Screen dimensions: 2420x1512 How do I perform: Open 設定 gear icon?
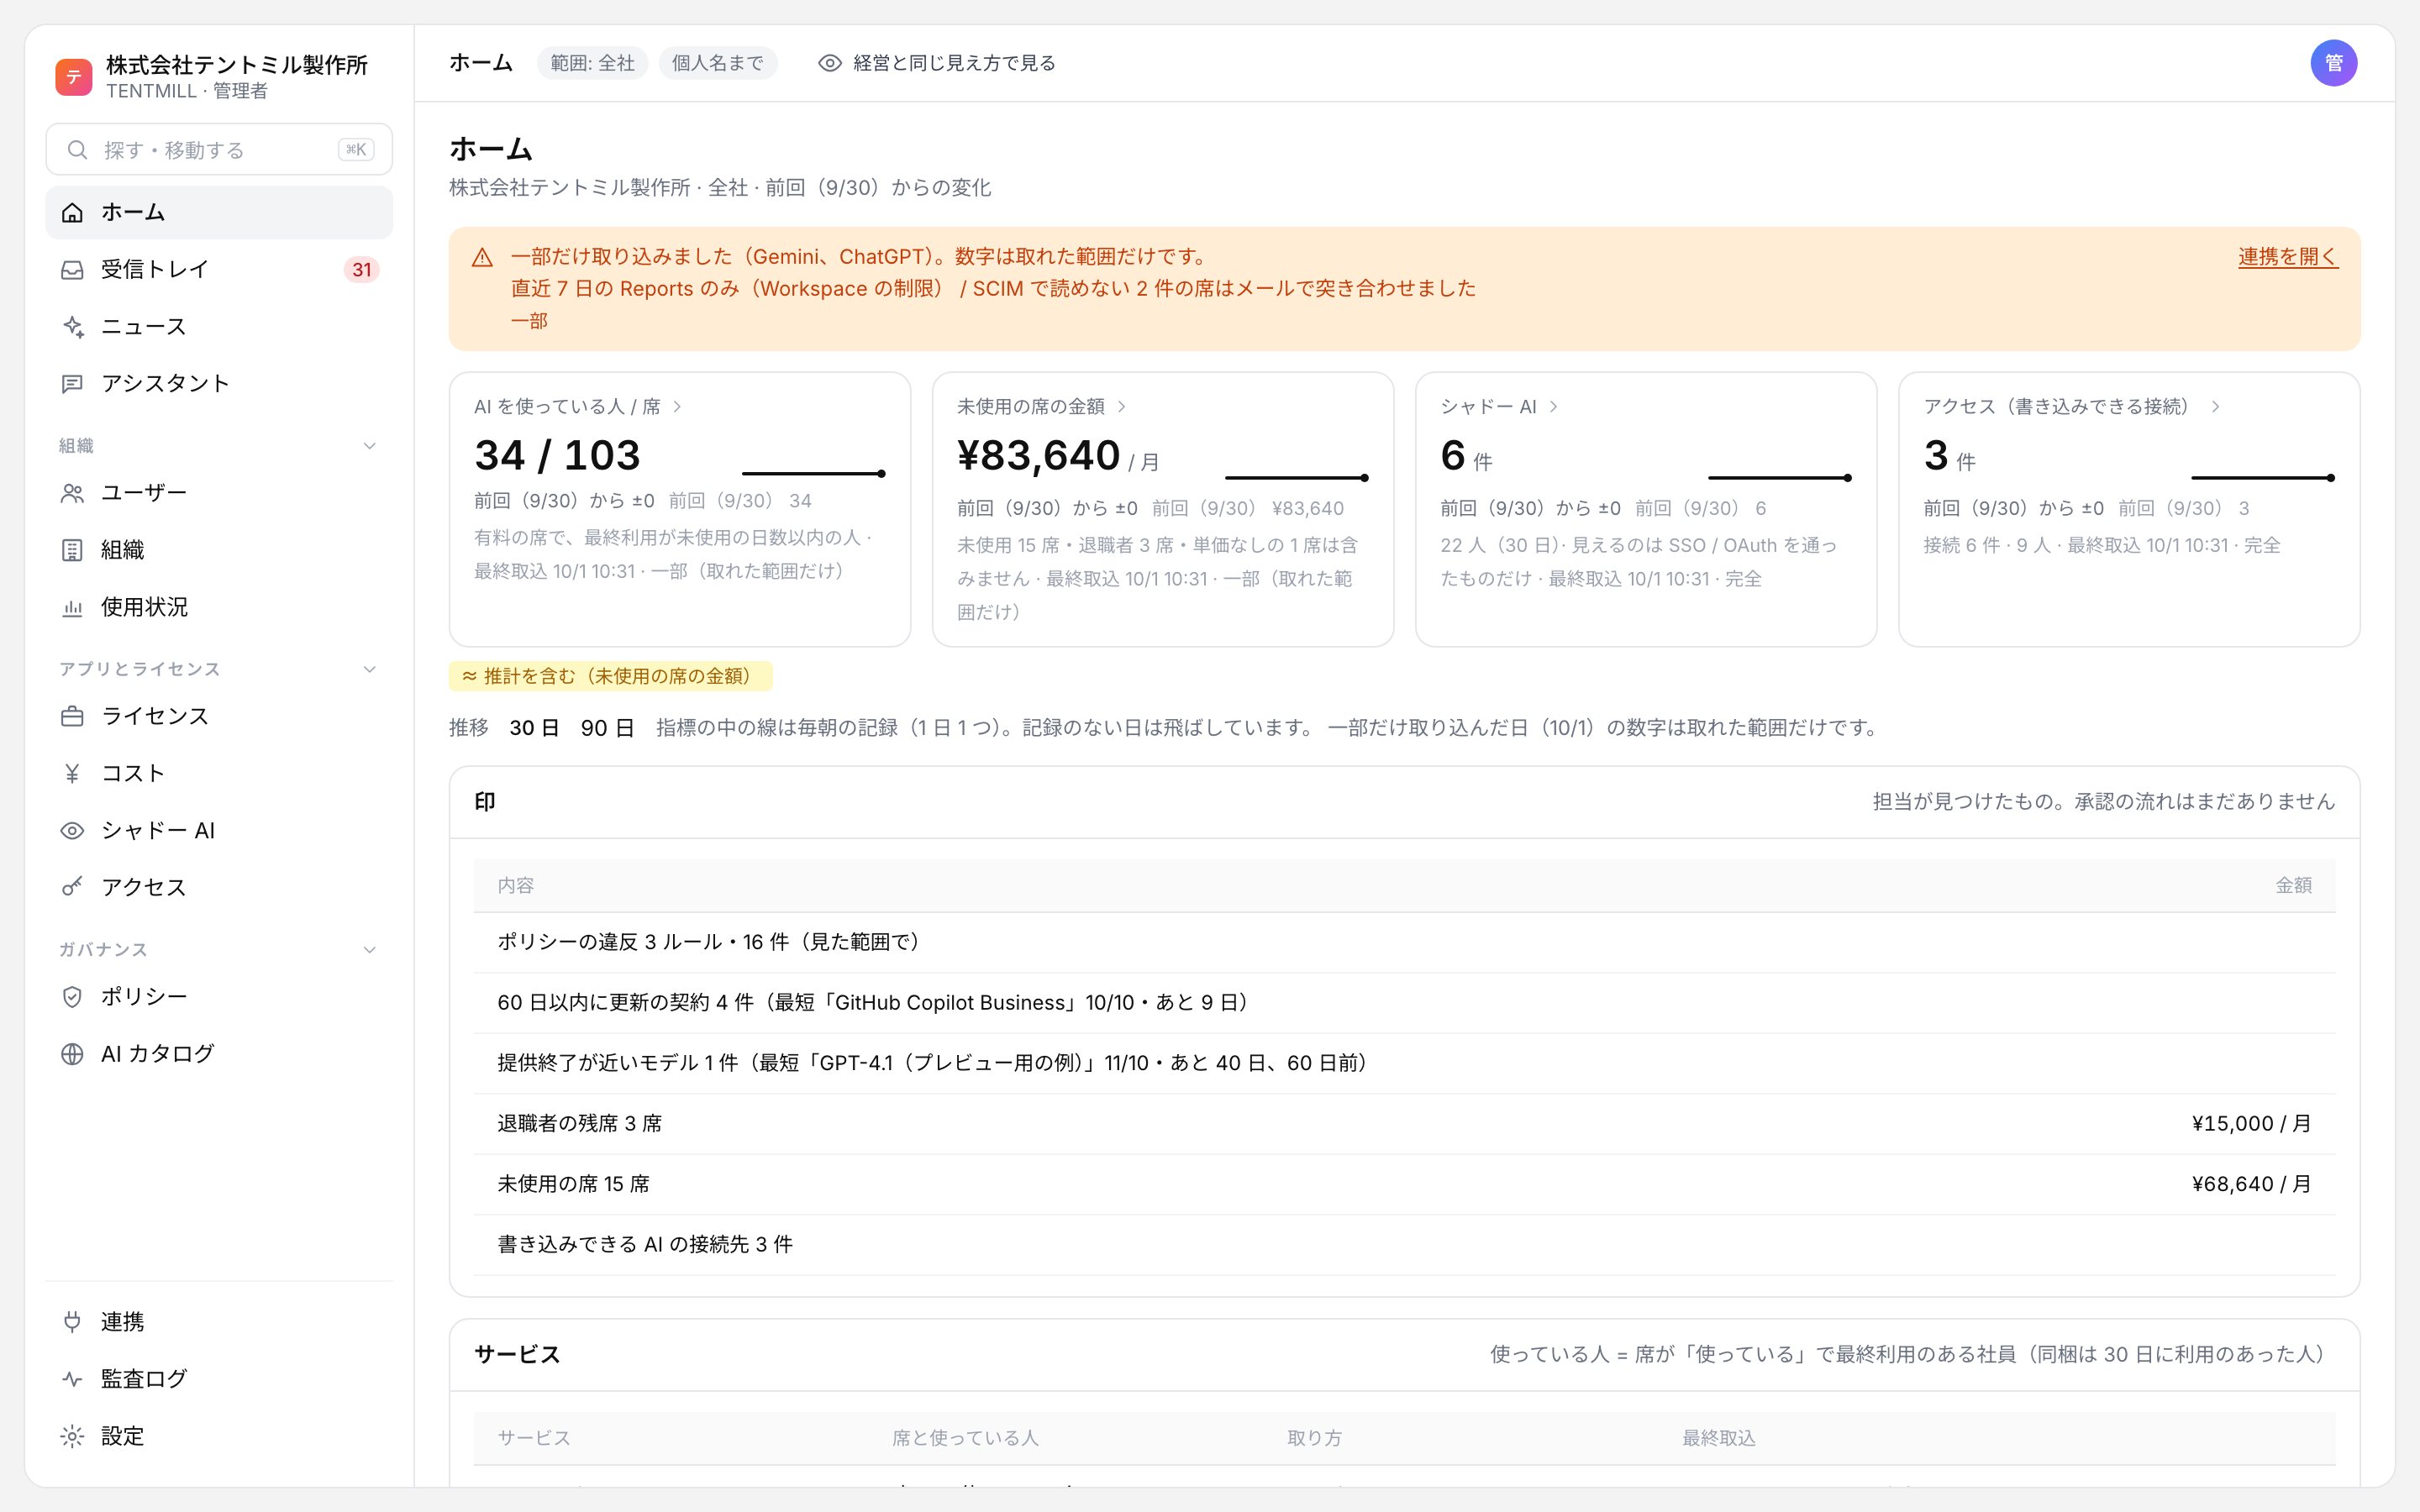coord(72,1436)
